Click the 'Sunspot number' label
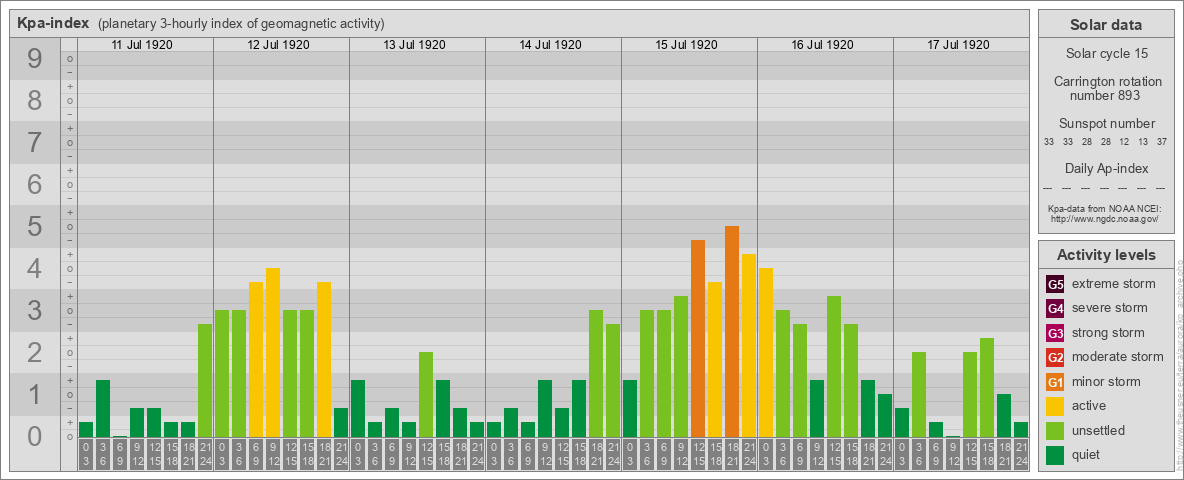1184x480 pixels. click(1105, 124)
